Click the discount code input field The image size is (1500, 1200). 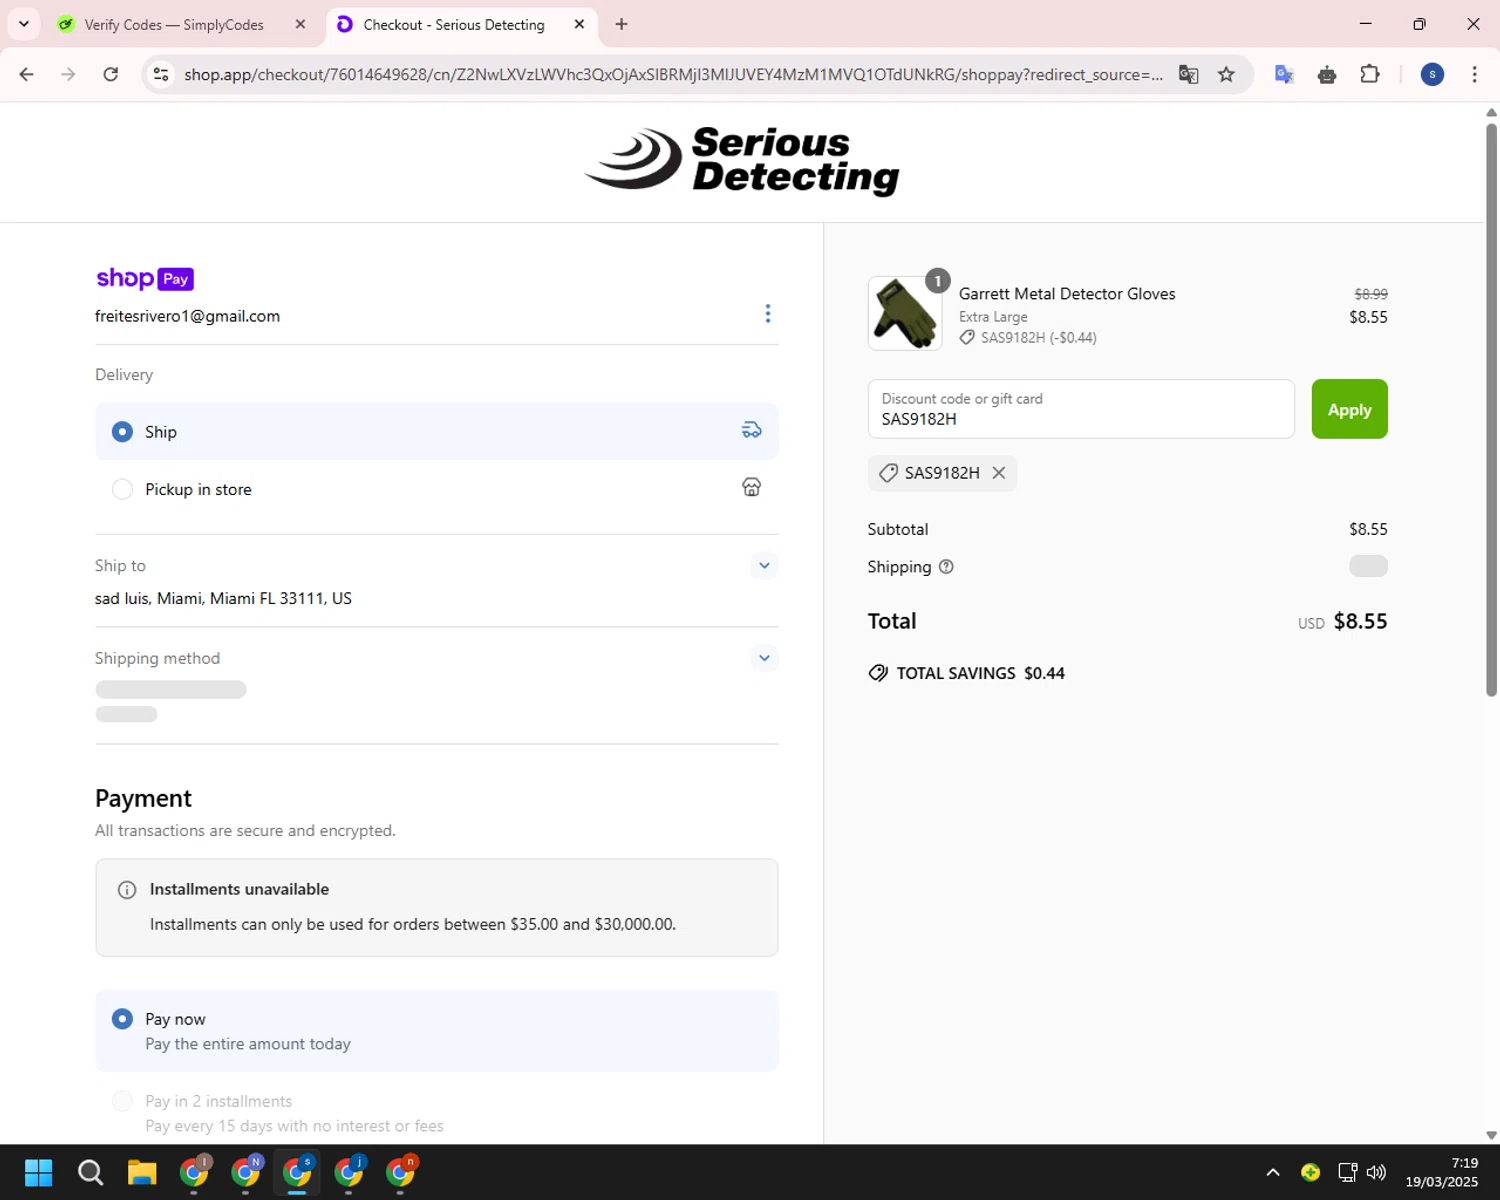click(1081, 409)
